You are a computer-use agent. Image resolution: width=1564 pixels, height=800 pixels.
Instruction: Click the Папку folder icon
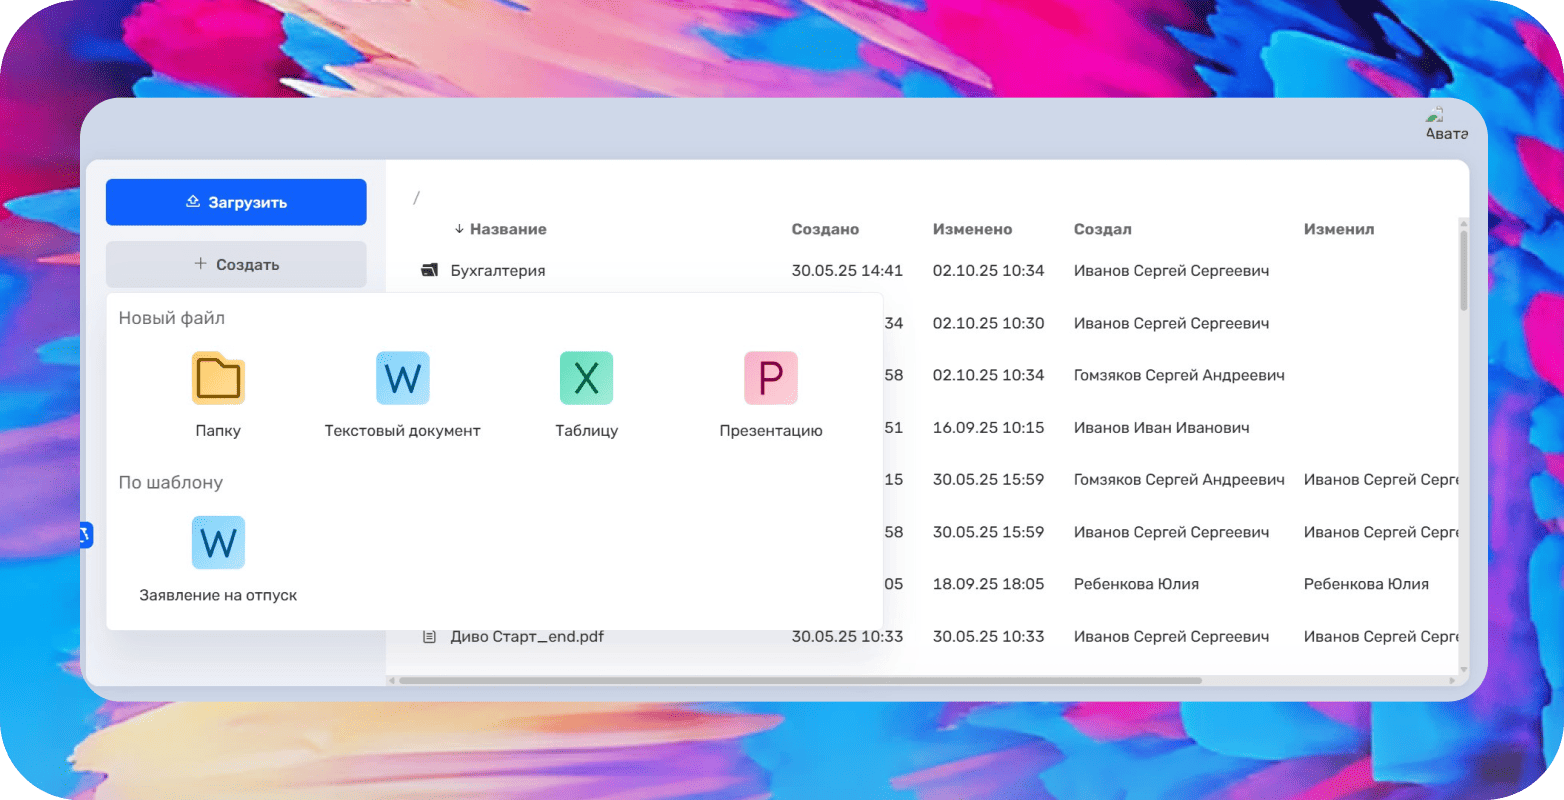coord(218,379)
